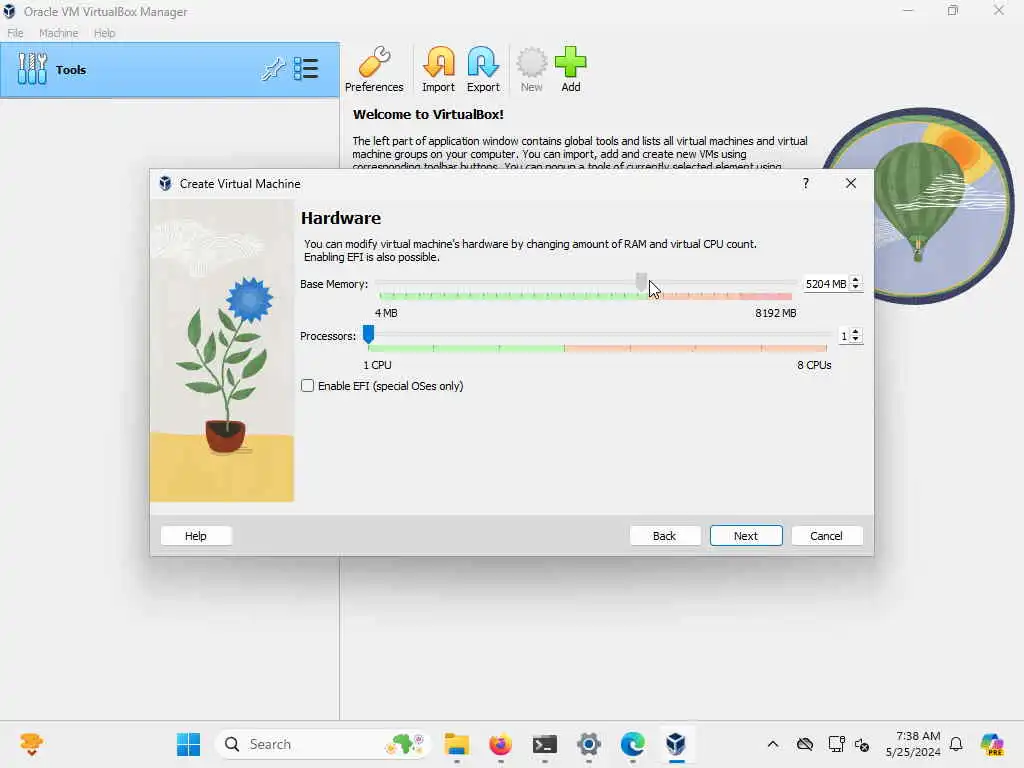This screenshot has height=768, width=1024.
Task: Click the Import appliance icon
Action: (x=438, y=69)
